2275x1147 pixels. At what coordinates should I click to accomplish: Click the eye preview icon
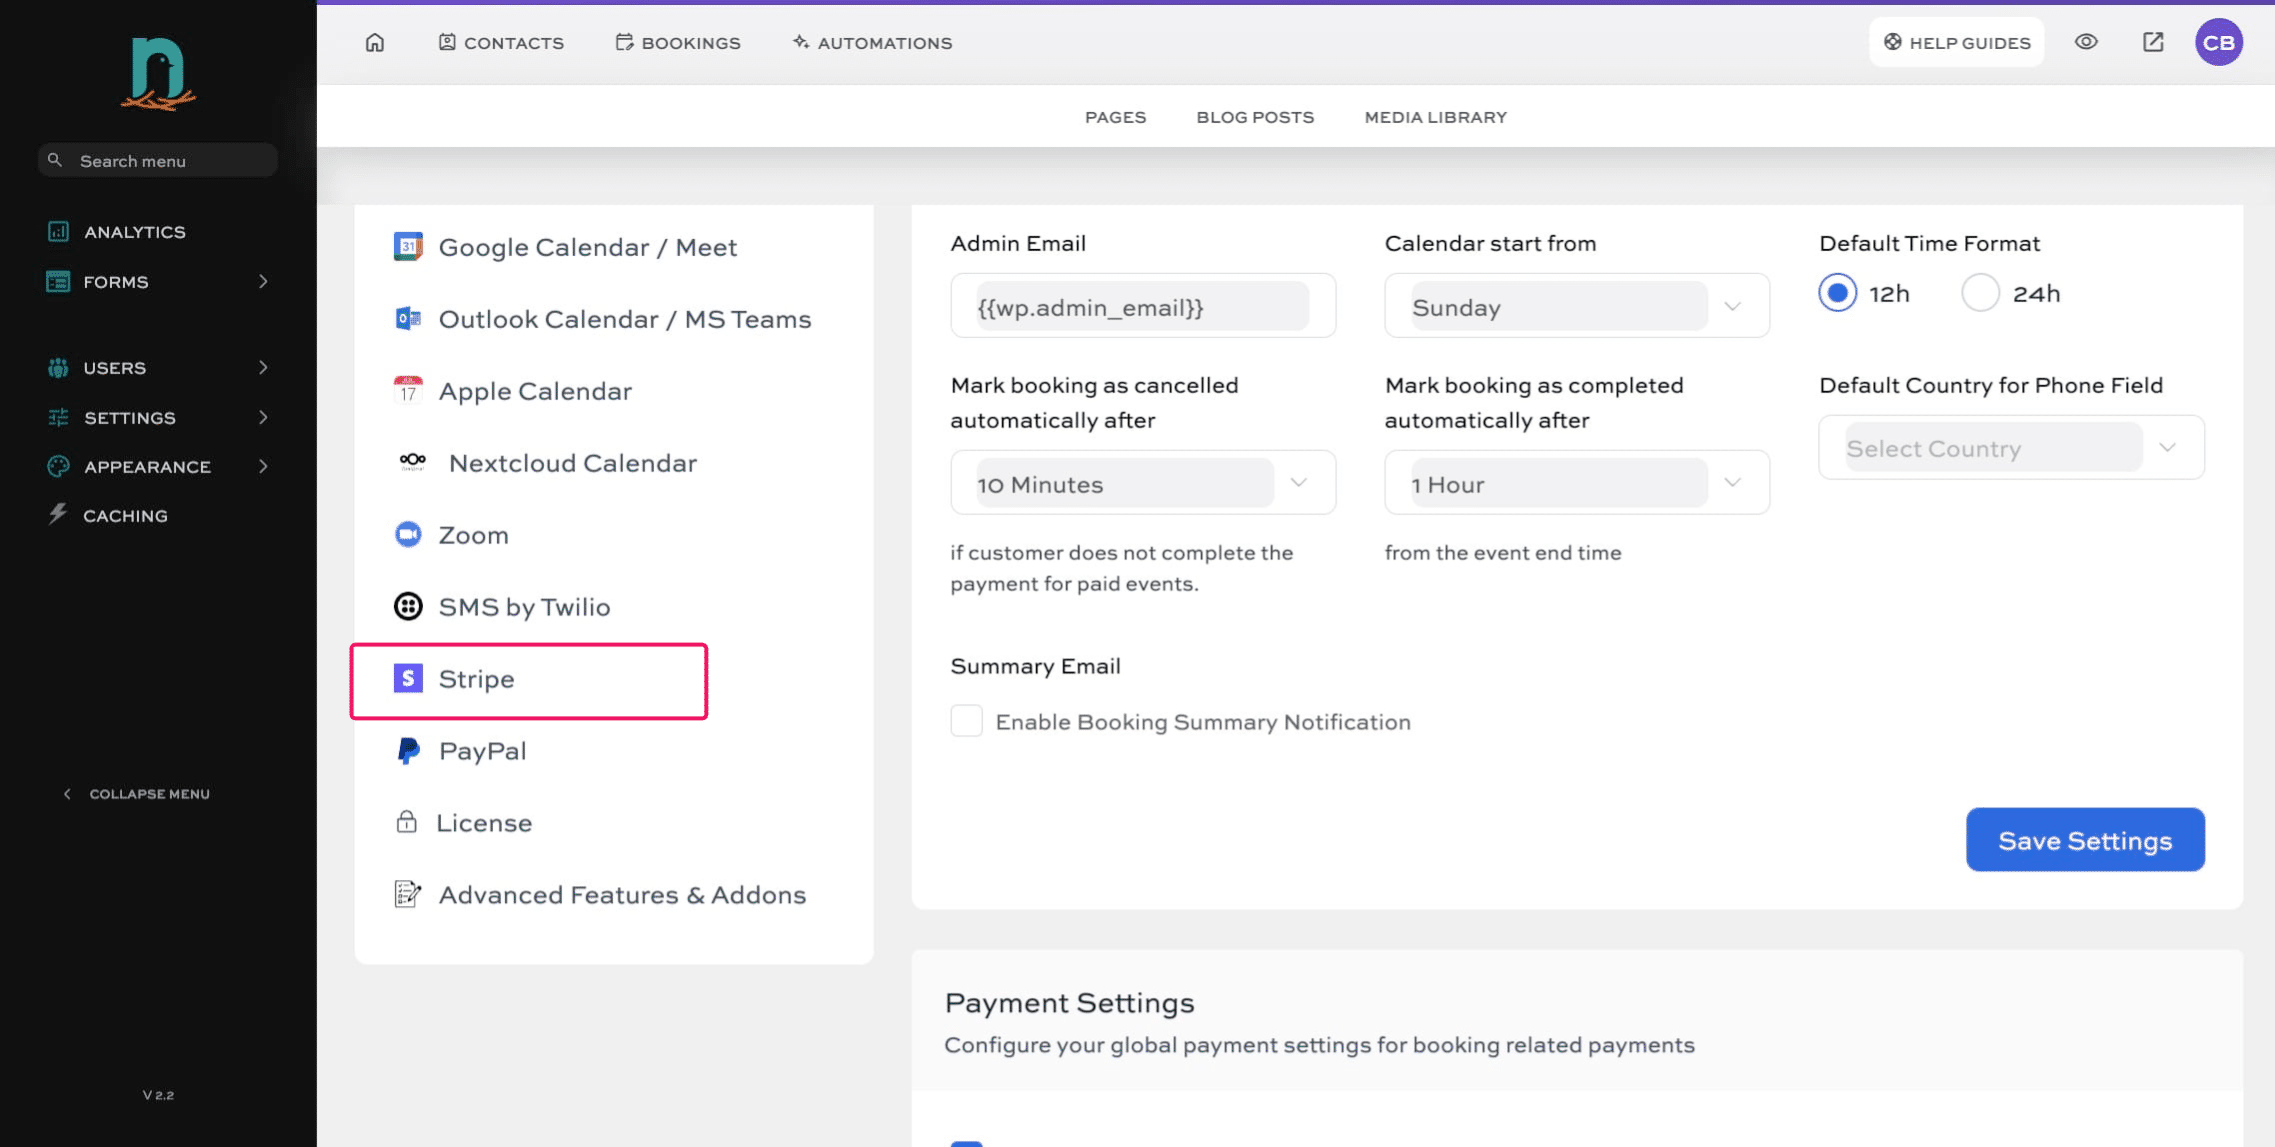coord(2086,42)
